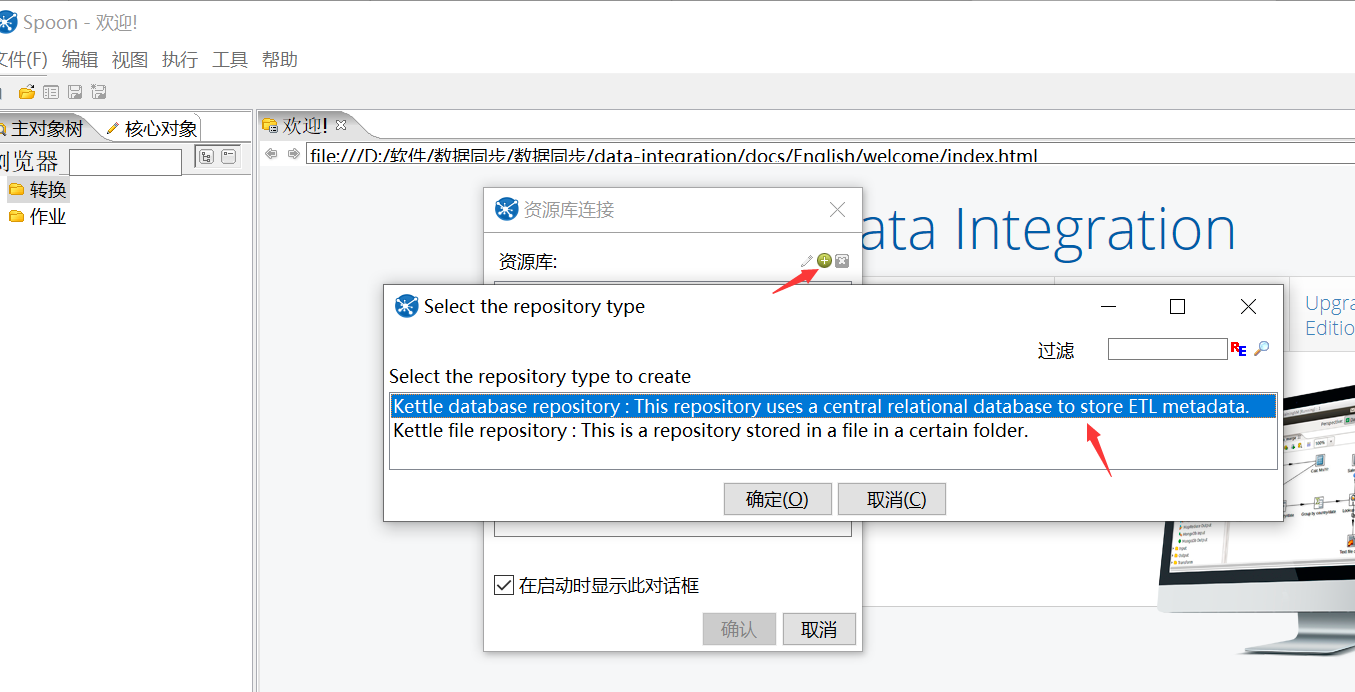Click the explore repository toolbar icon
This screenshot has height=692, width=1355.
[x=51, y=92]
